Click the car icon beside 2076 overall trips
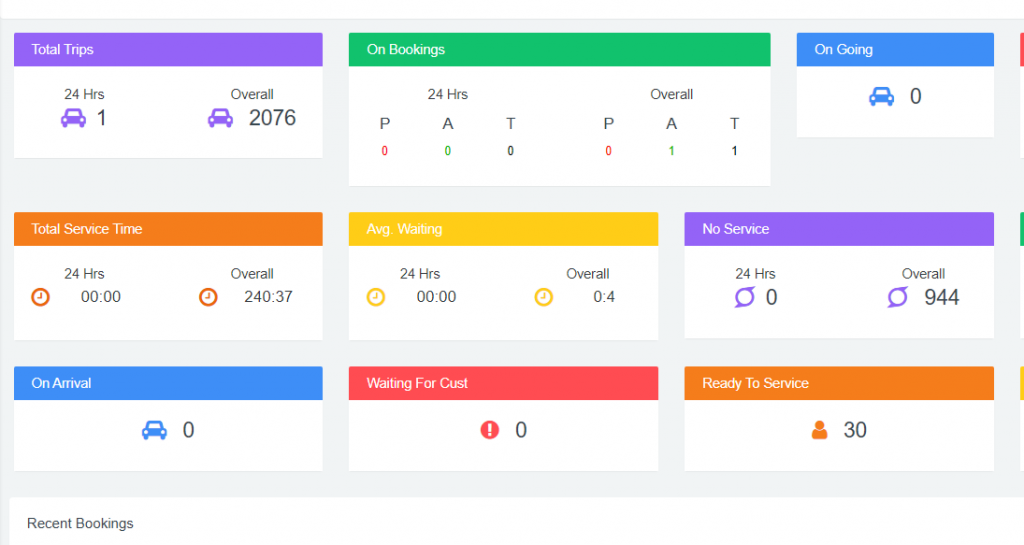 (x=220, y=118)
